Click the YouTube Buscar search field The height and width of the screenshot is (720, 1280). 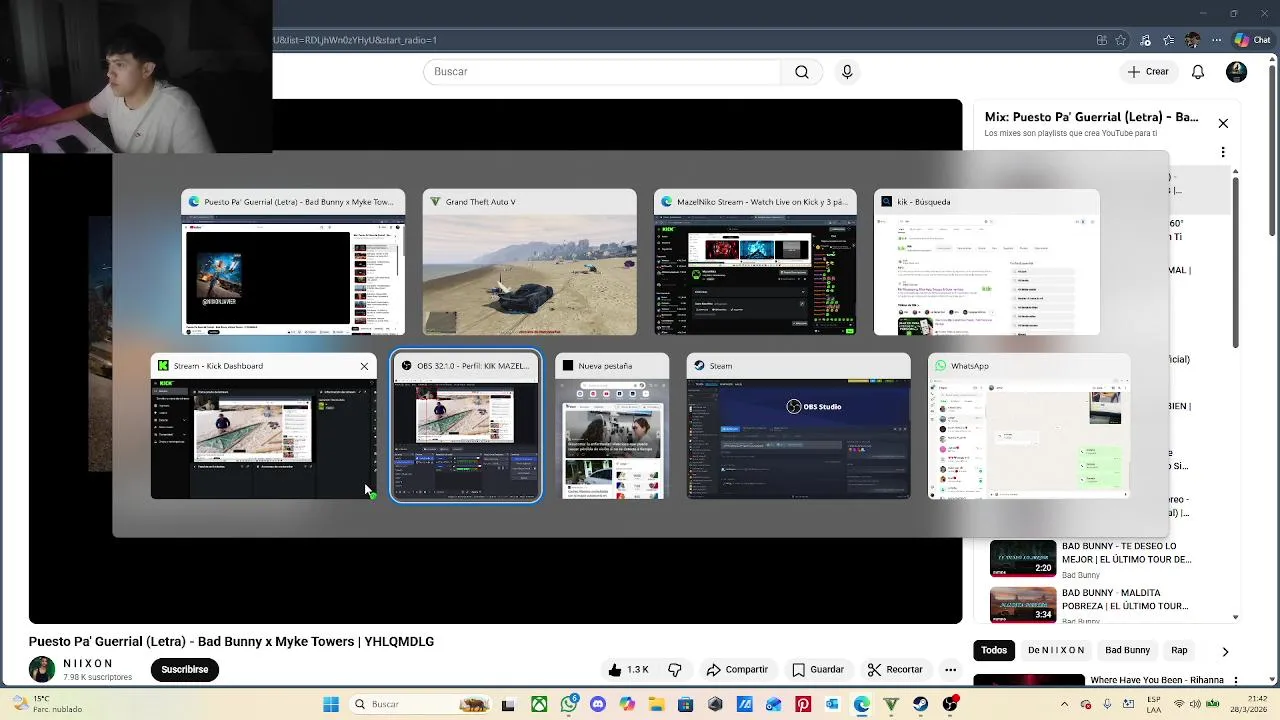pyautogui.click(x=602, y=72)
